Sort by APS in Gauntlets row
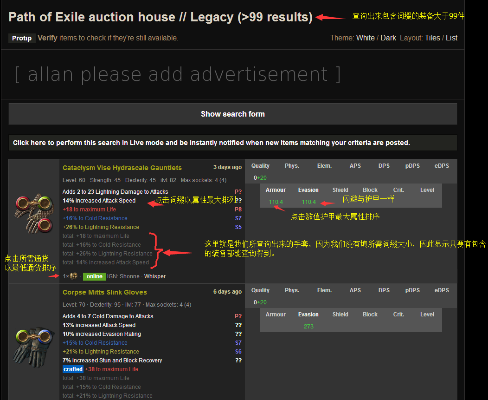This screenshot has height=400, width=488. 355,166
